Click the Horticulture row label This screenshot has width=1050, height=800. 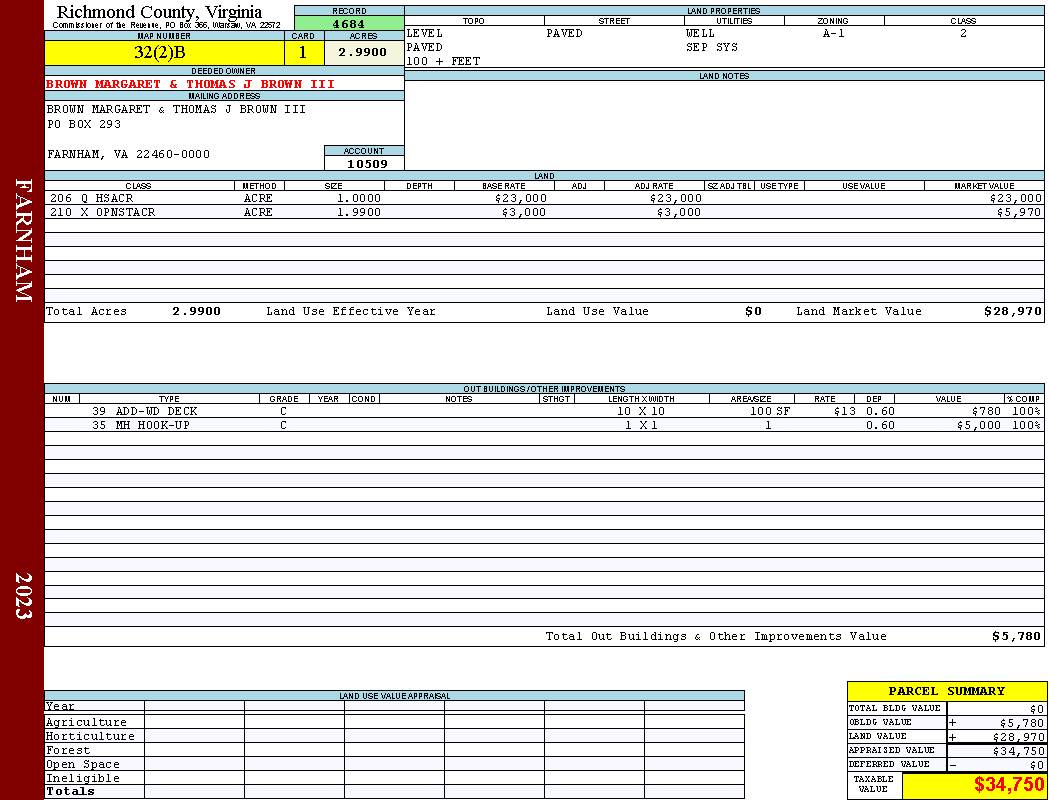pos(90,736)
